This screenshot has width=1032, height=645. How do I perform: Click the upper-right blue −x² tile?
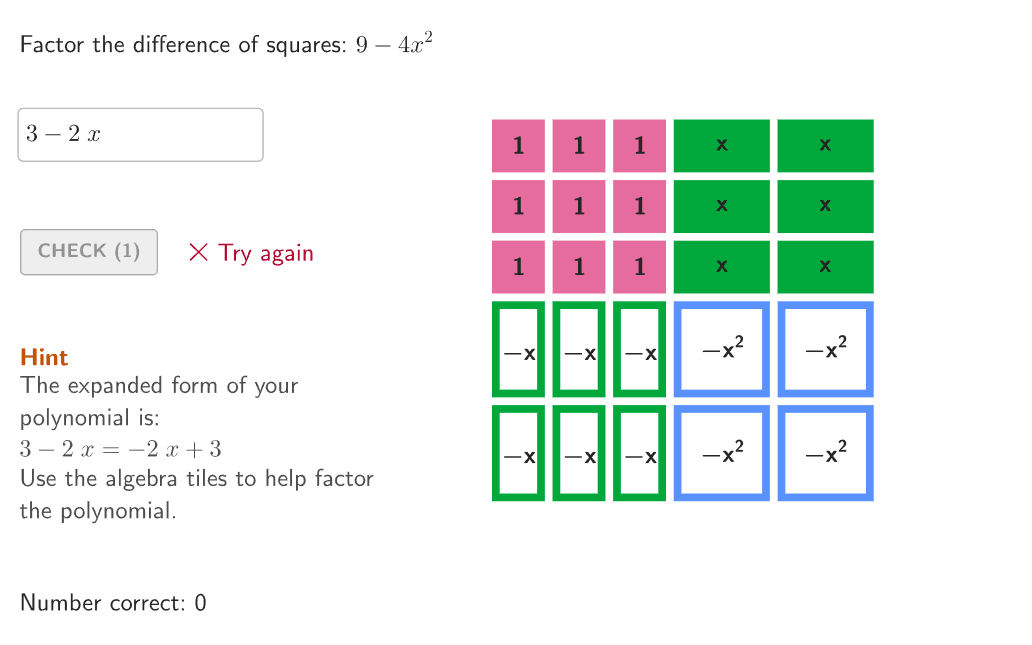point(825,349)
